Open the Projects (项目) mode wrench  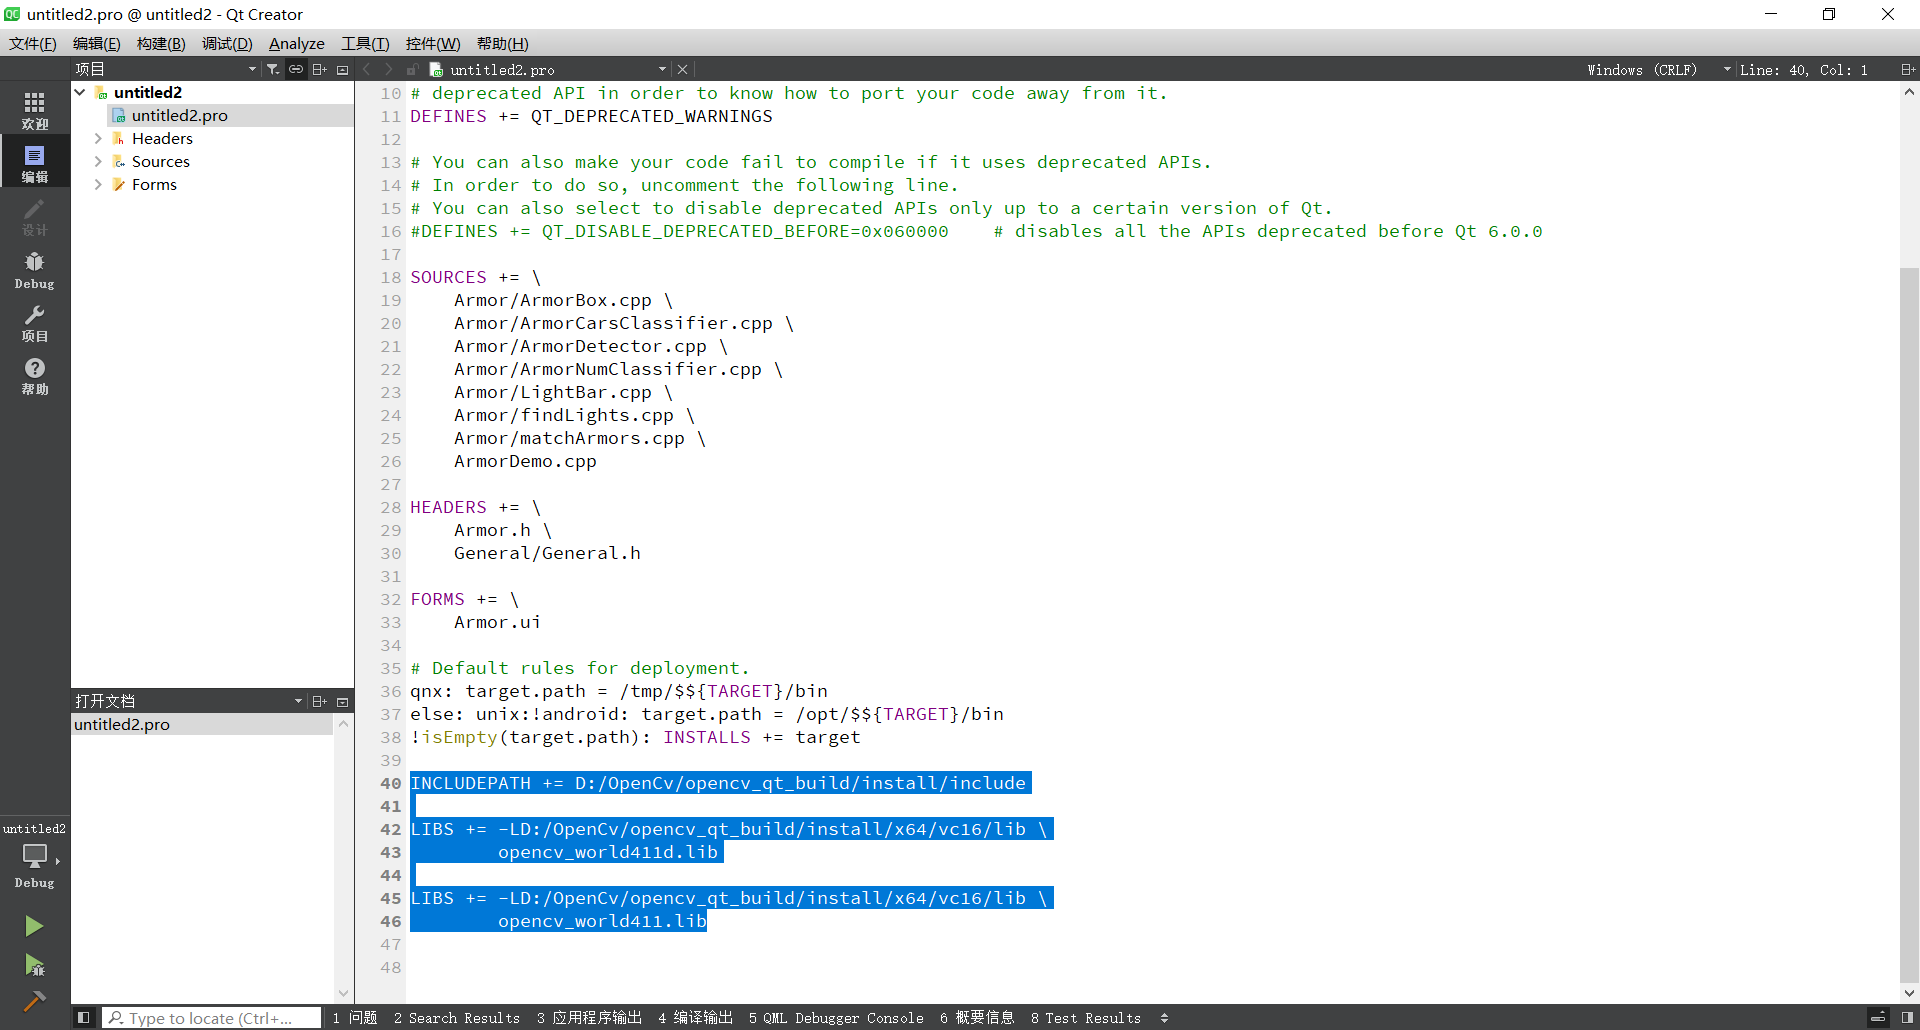[35, 322]
